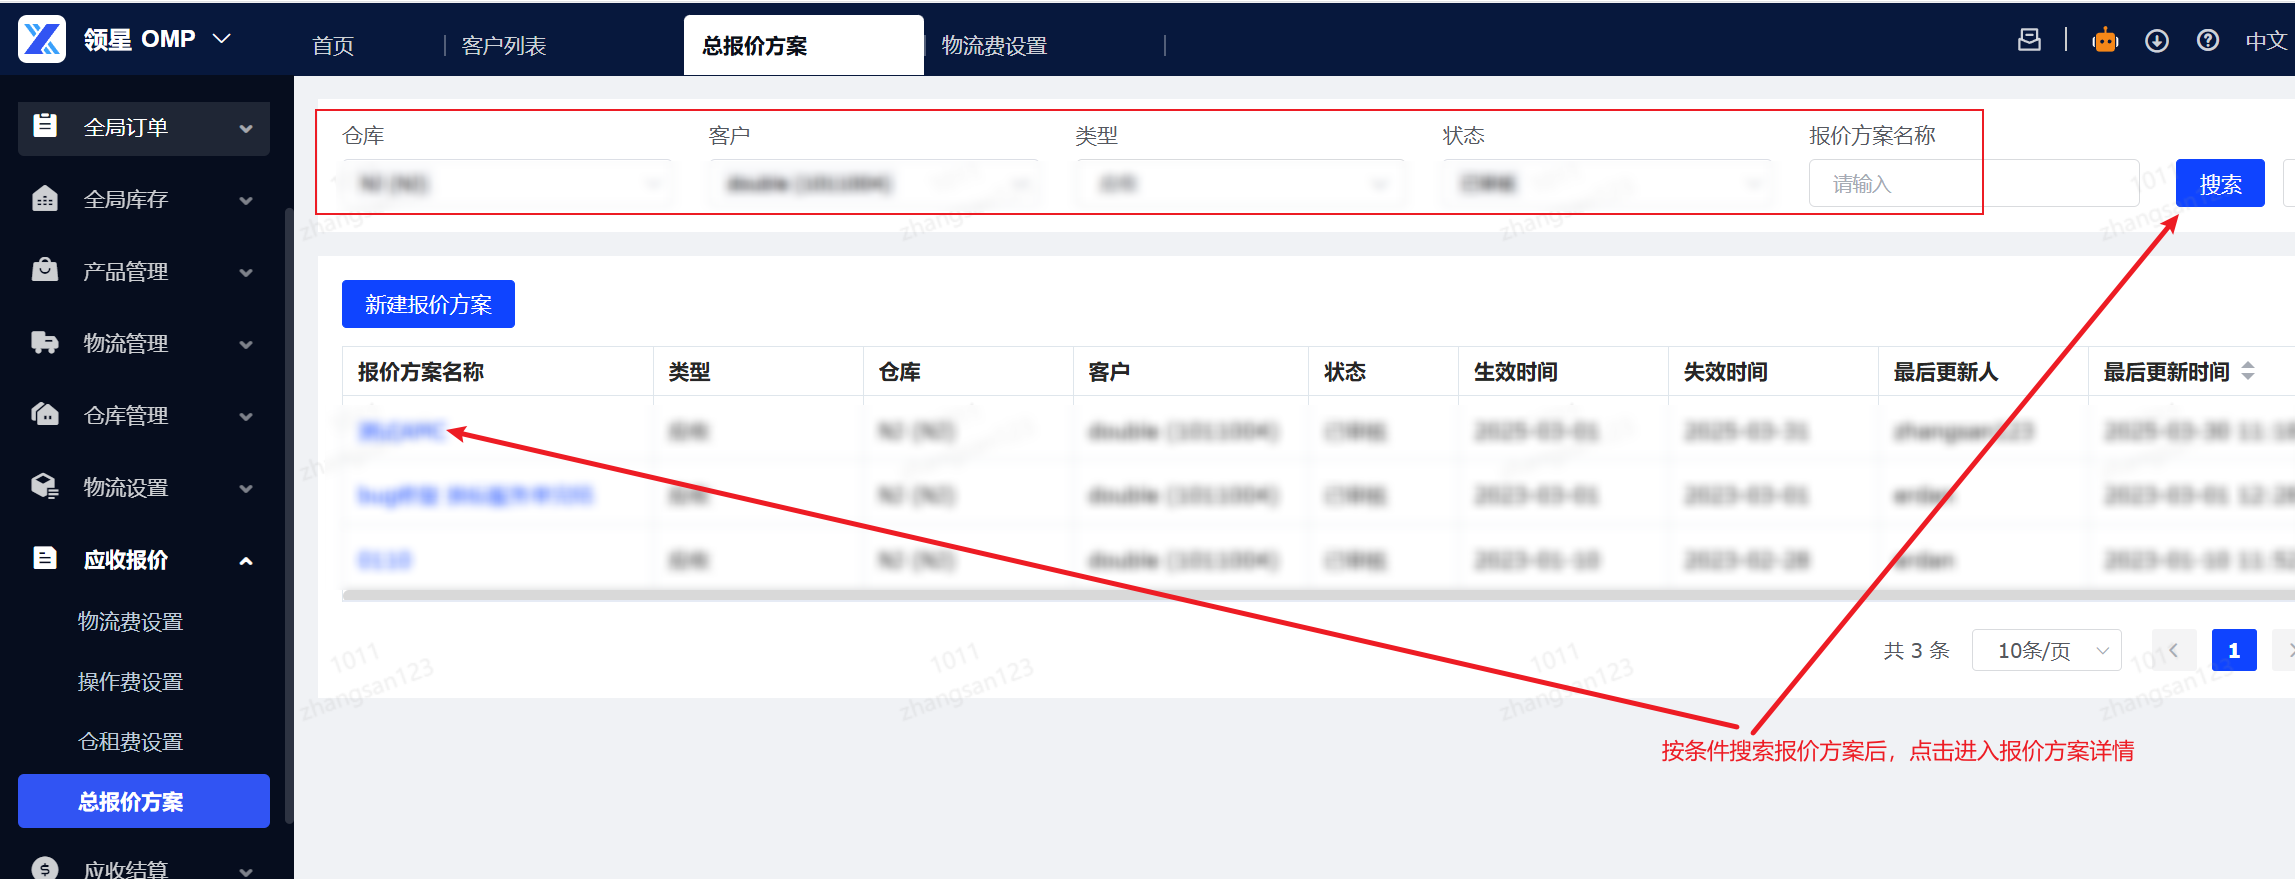Screen dimensions: 2295x879
Task: Select page 1 in pagination
Action: (x=2234, y=650)
